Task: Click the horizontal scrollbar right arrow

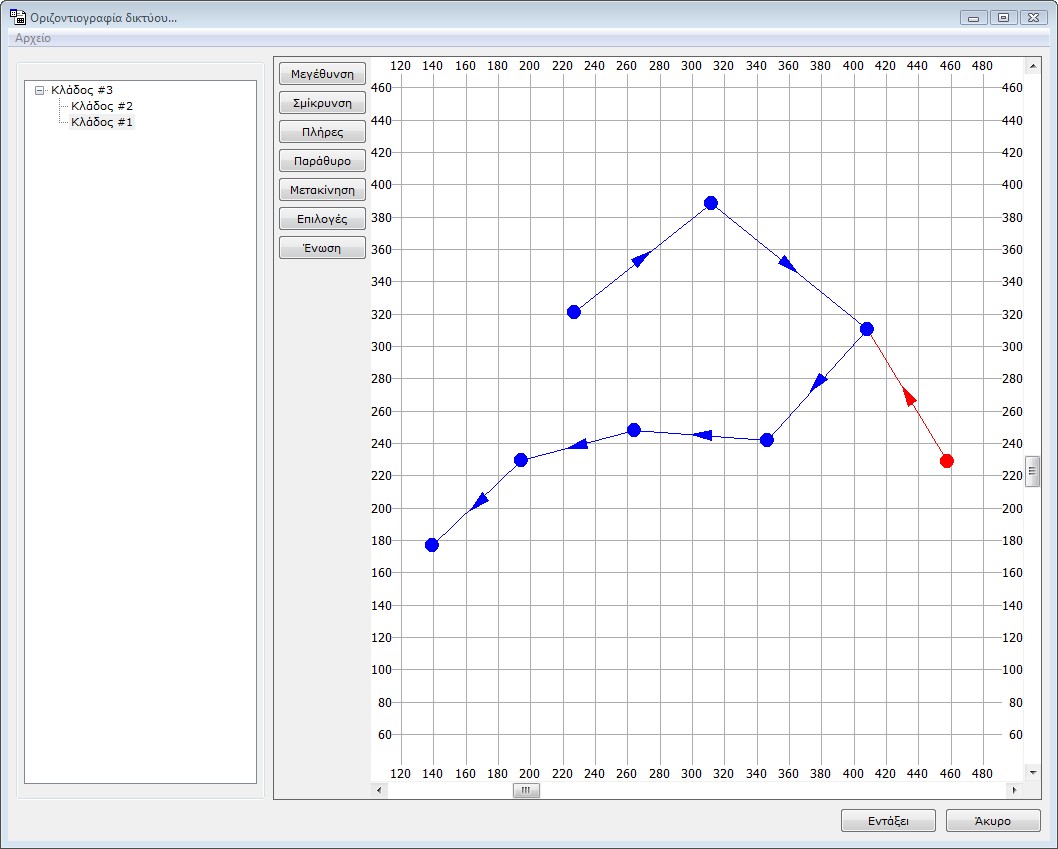Action: (1013, 790)
